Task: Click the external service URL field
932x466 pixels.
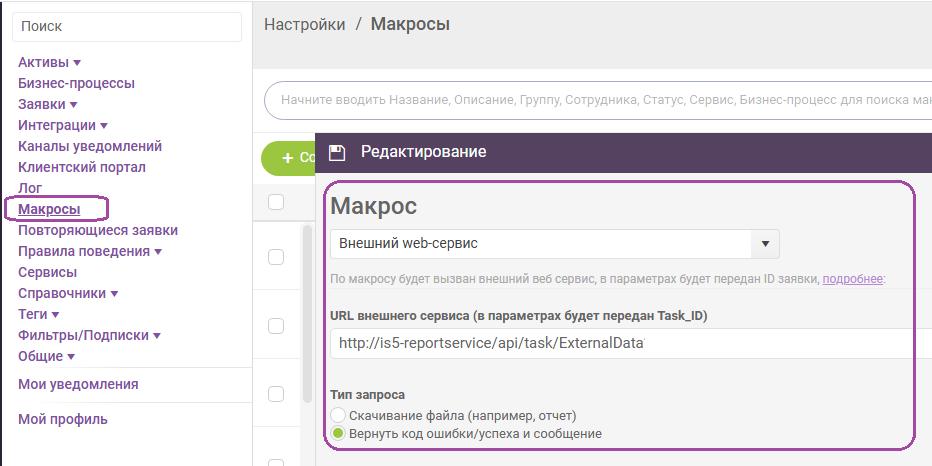Action: pos(630,343)
